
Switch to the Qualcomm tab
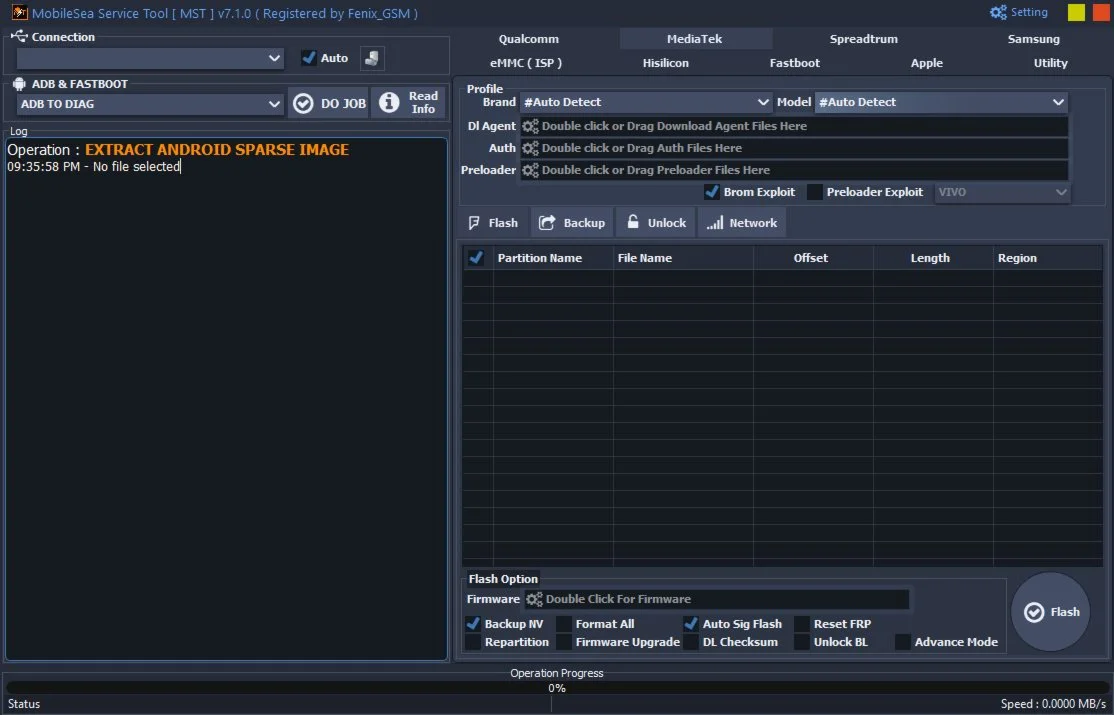click(529, 39)
